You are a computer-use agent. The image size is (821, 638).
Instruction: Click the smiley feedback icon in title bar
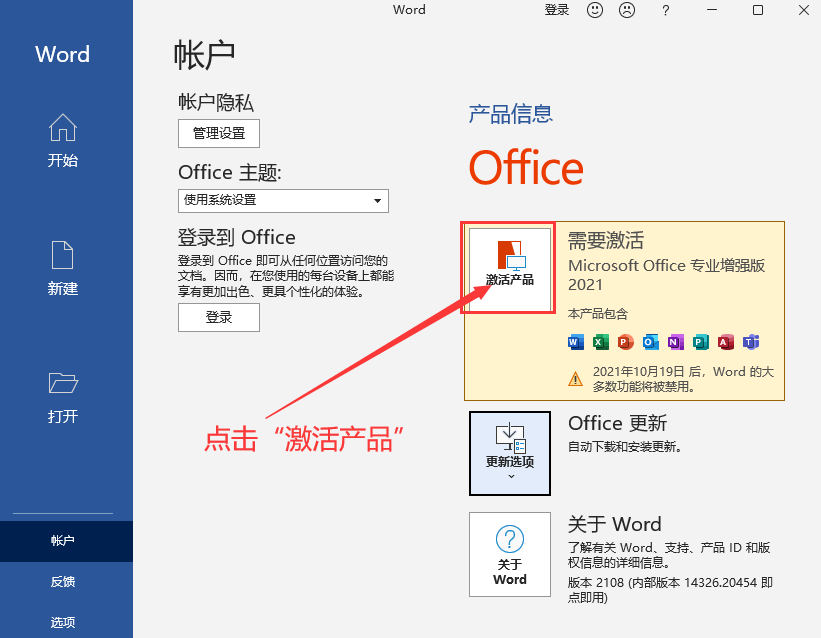[595, 10]
